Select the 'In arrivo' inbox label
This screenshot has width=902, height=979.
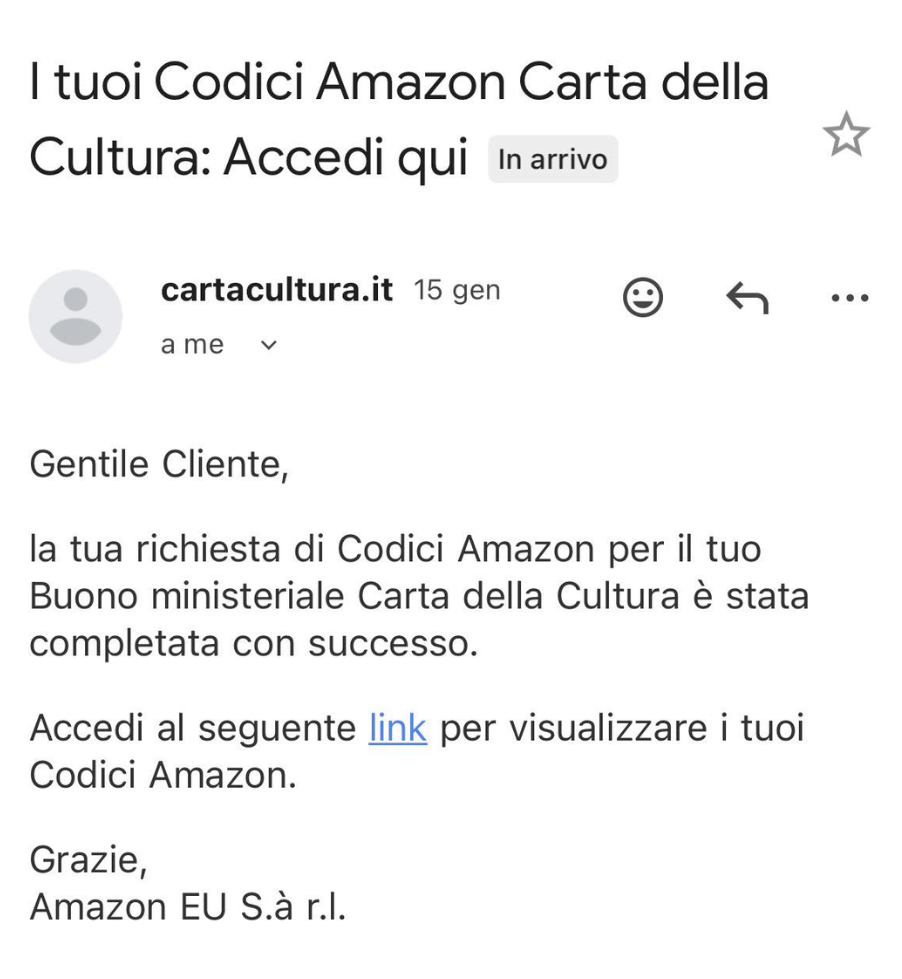(x=554, y=159)
